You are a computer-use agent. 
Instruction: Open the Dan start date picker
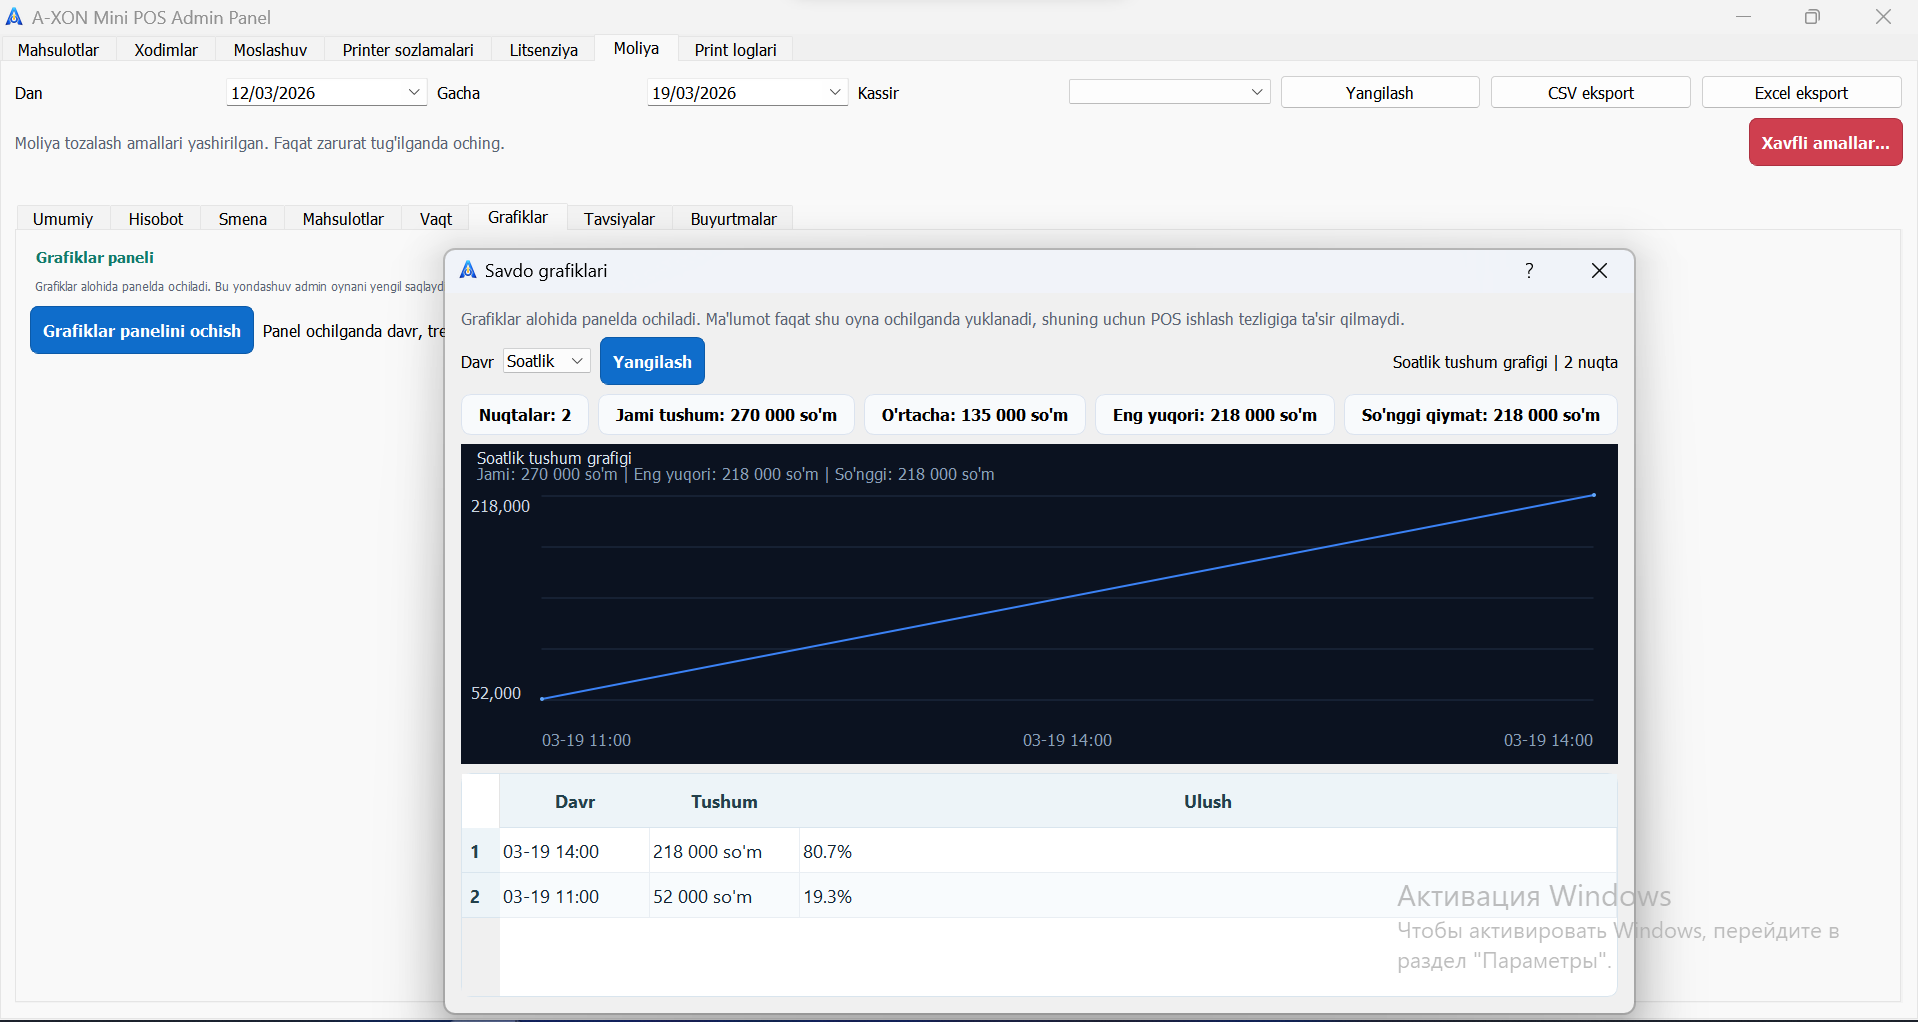pyautogui.click(x=414, y=93)
